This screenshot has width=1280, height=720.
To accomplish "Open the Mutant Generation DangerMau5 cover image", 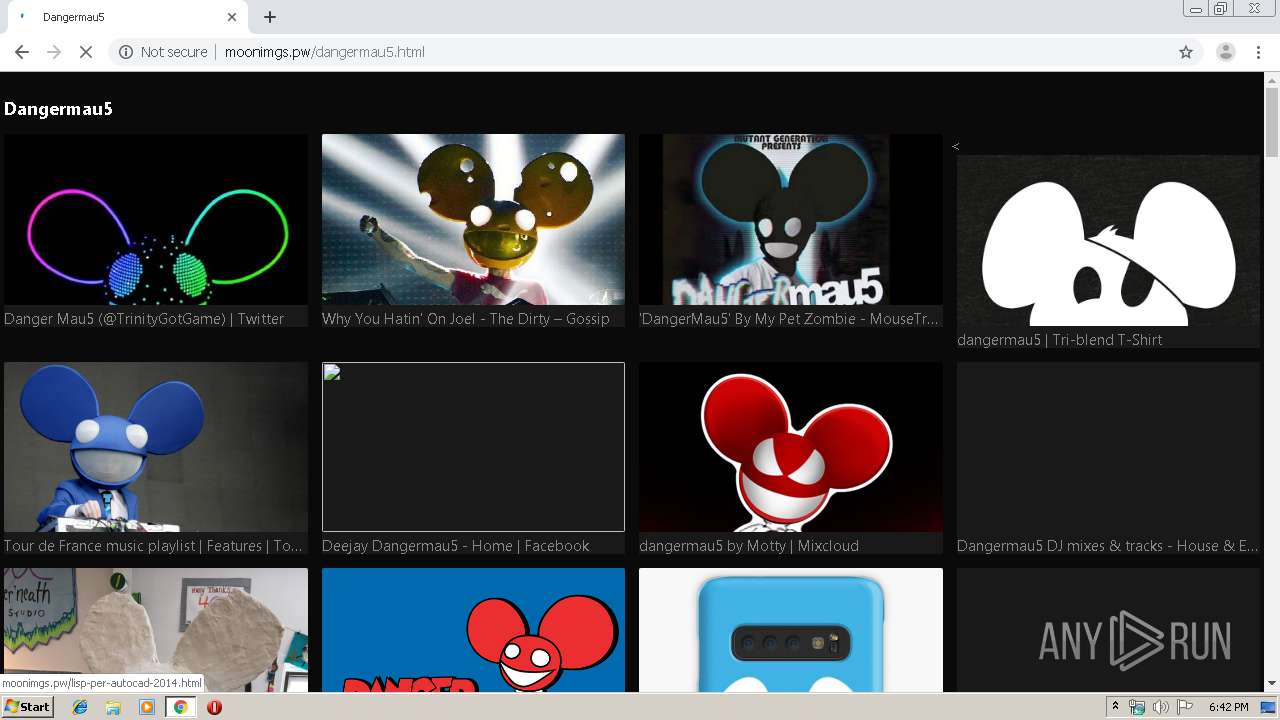I will click(x=790, y=219).
